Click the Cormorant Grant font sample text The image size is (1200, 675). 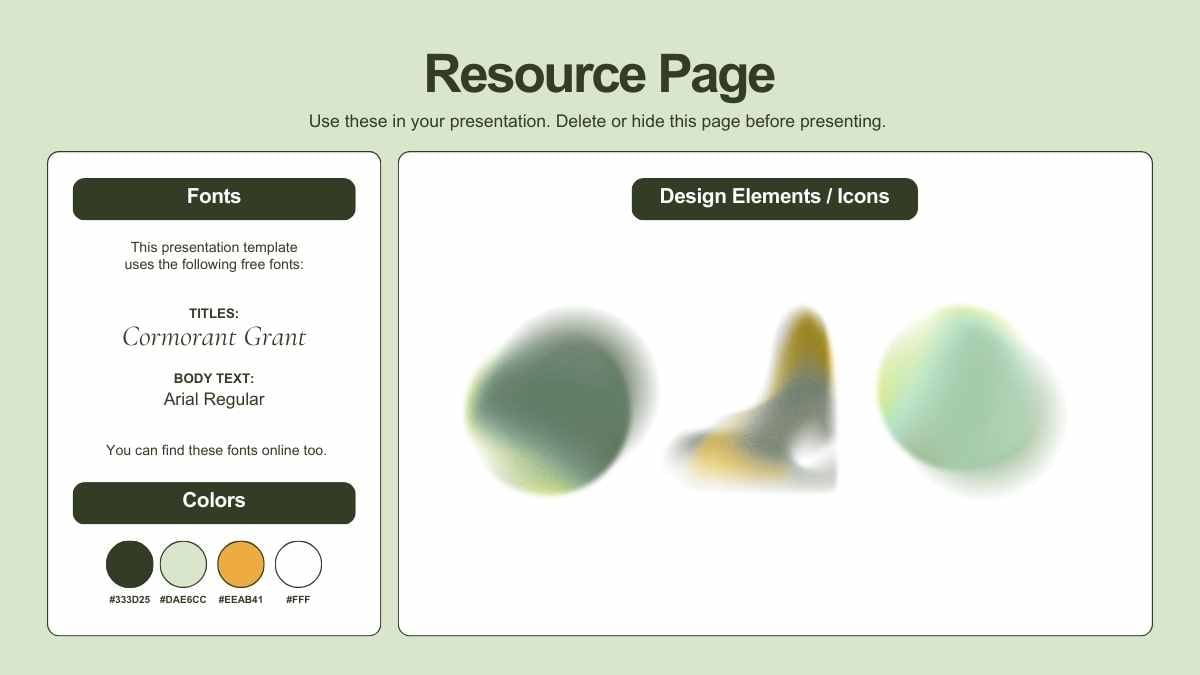pyautogui.click(x=214, y=338)
